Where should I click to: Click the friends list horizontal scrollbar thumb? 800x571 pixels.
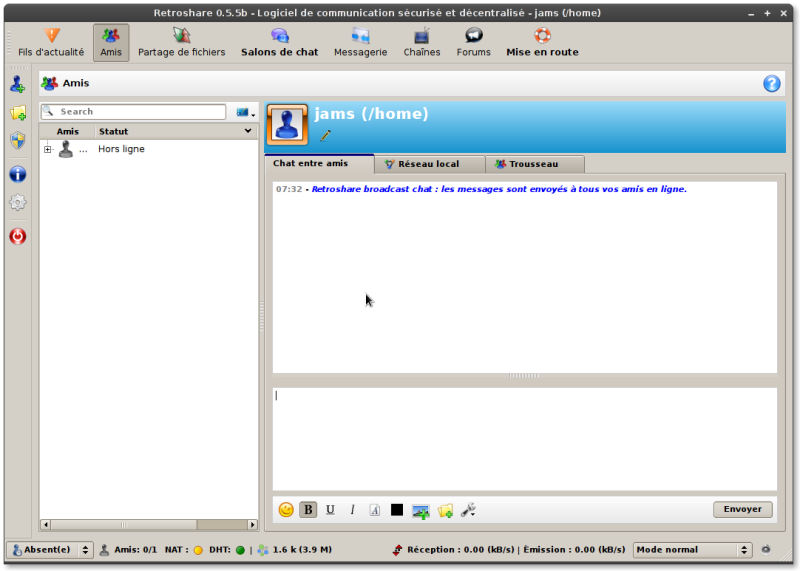(123, 525)
